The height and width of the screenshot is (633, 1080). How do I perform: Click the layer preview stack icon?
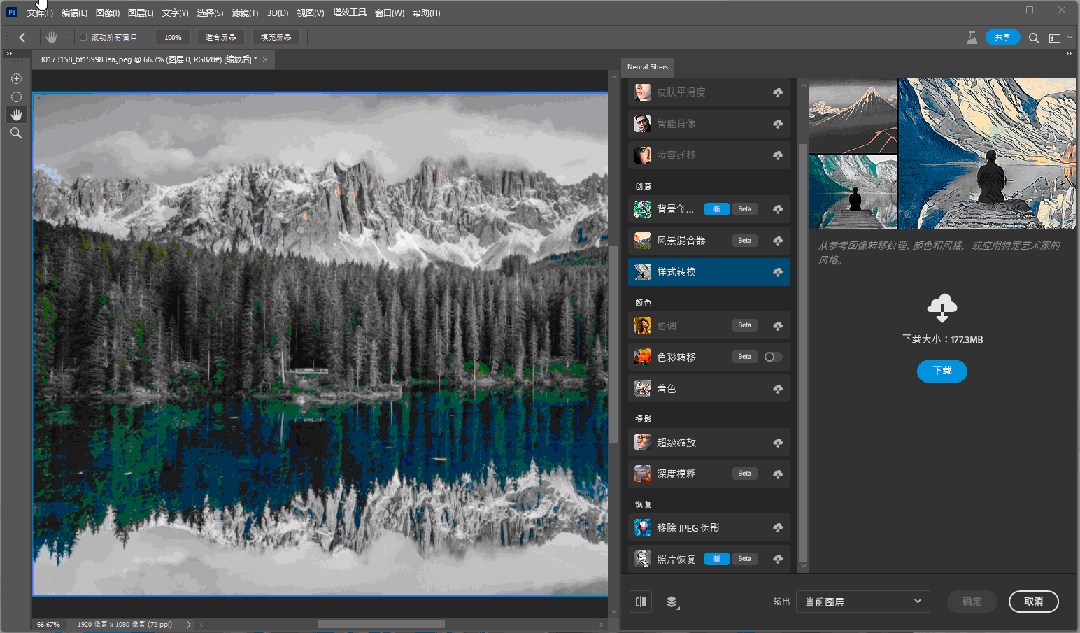[672, 602]
